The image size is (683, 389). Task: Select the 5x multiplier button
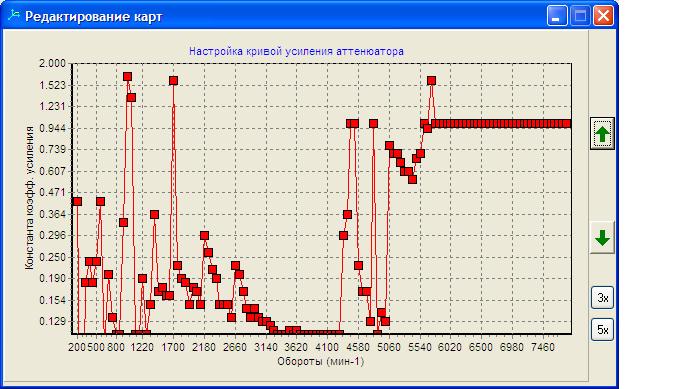point(602,330)
